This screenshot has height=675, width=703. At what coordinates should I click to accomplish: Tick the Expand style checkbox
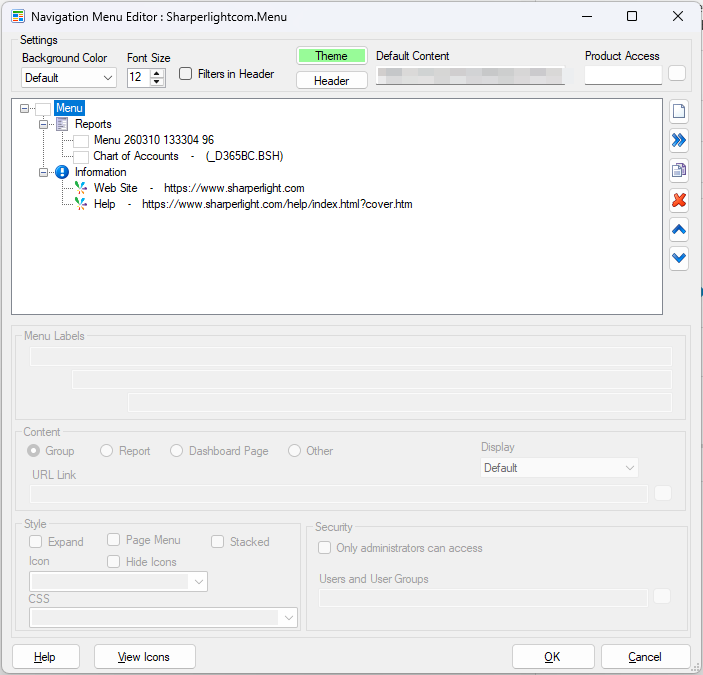(x=35, y=541)
